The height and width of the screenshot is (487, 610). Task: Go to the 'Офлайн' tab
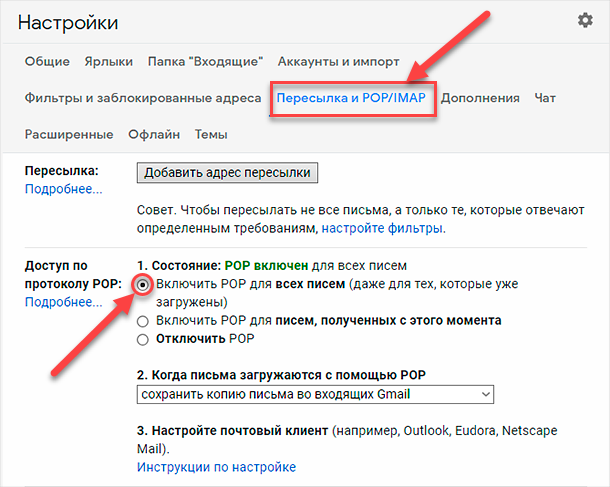154,135
